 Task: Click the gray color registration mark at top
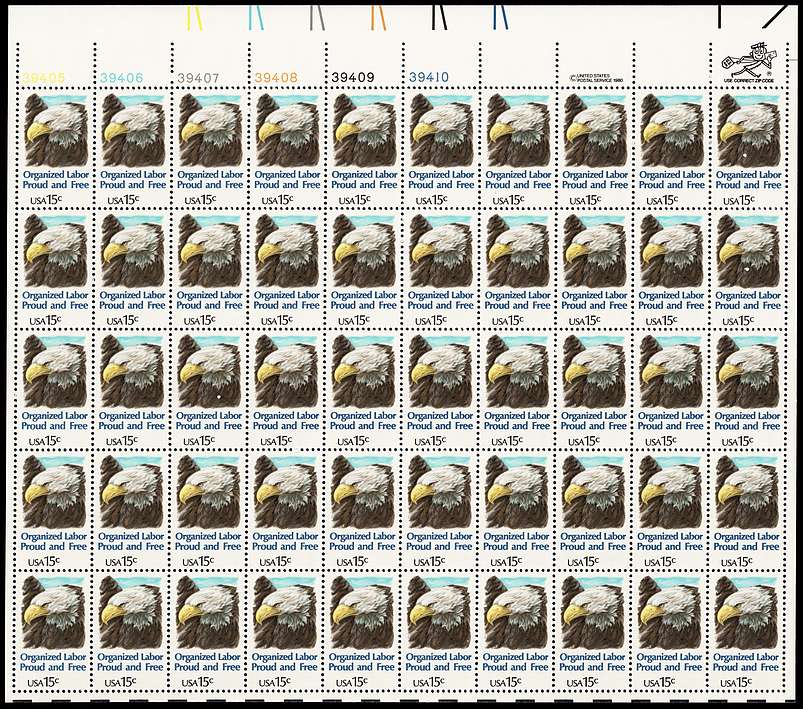[316, 17]
